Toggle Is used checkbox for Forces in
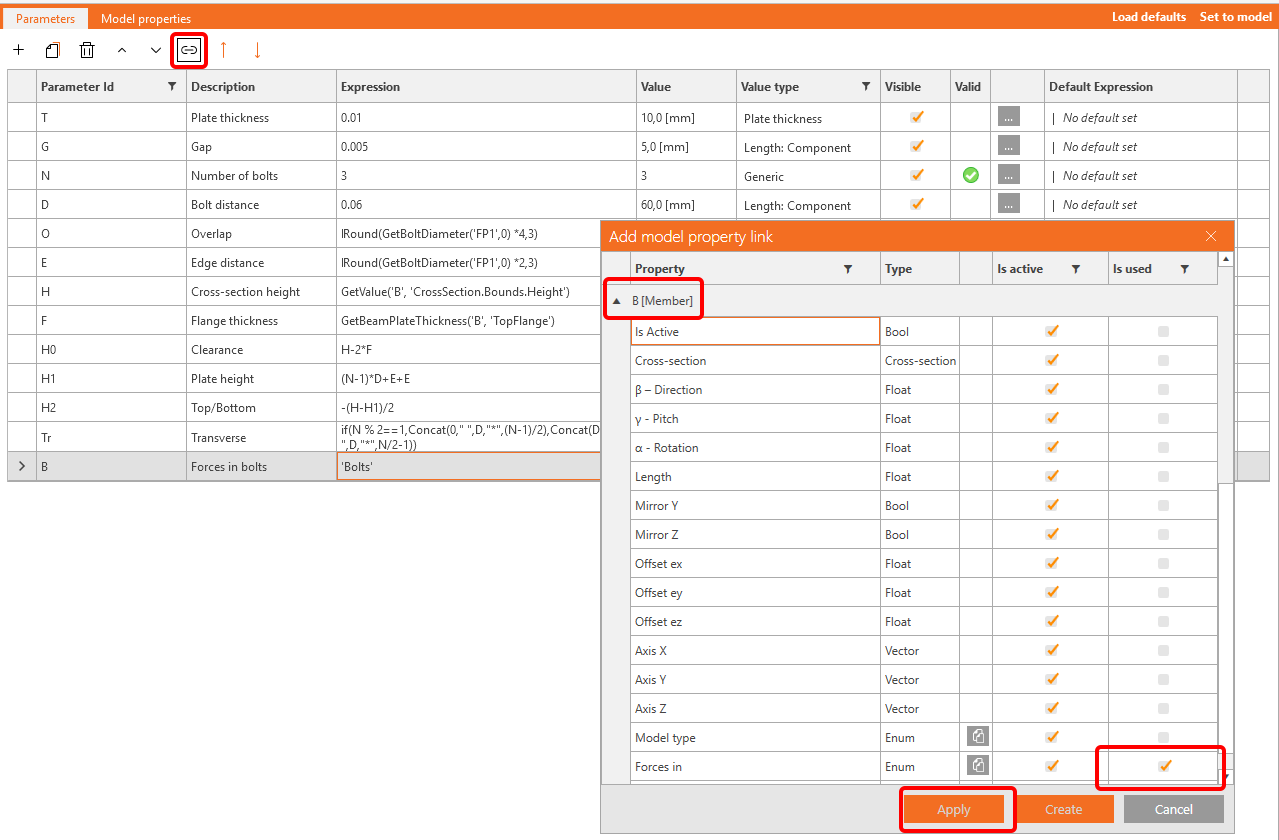1279x840 pixels. pyautogui.click(x=1163, y=766)
